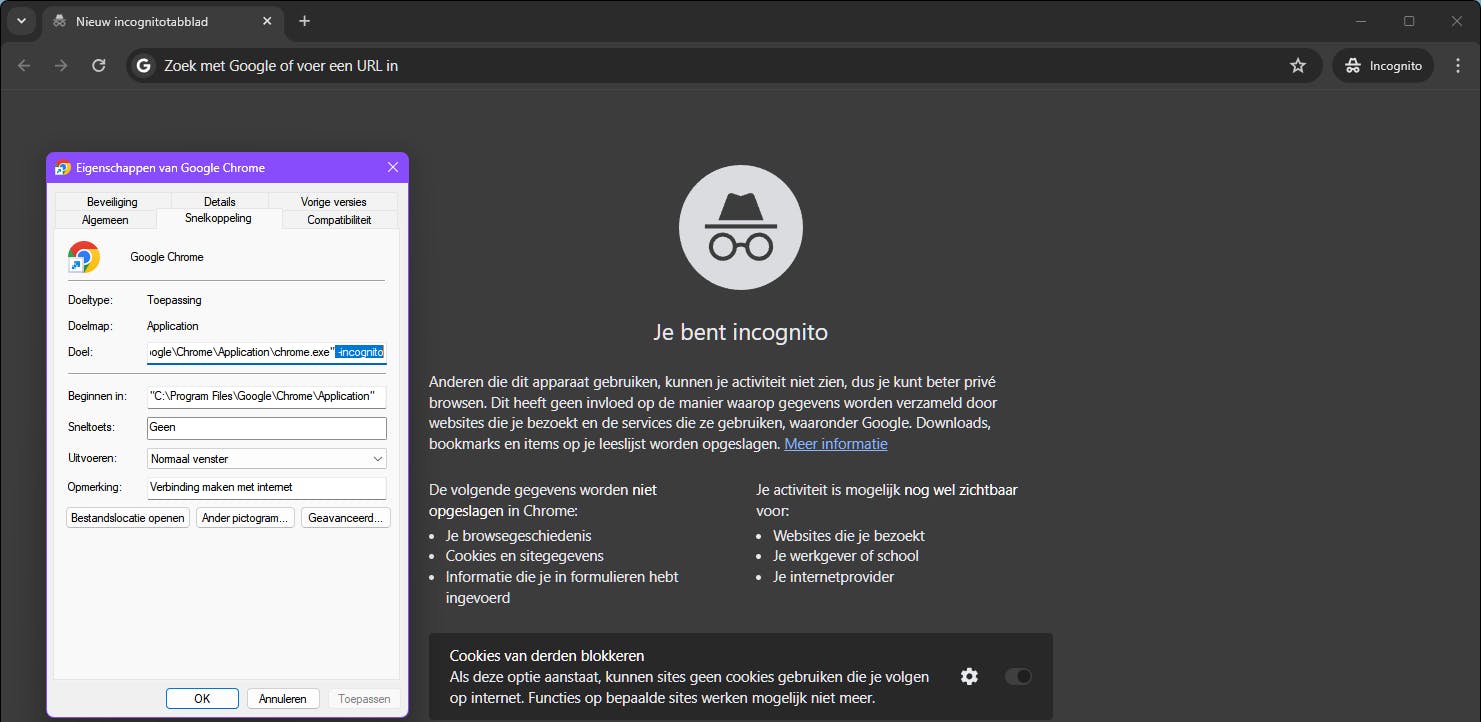Viewport: 1481px width, 722px height.
Task: Click the "Cookies en sitegegevens" list item
Action: (x=525, y=556)
